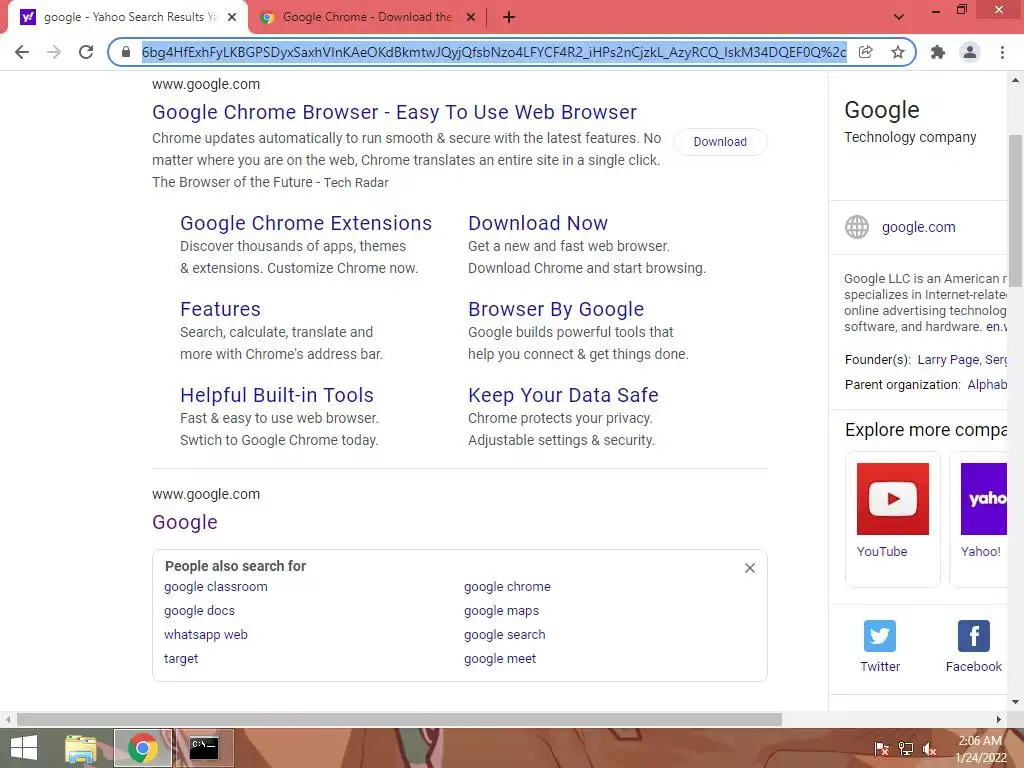This screenshot has width=1024, height=768.
Task: View site info via the padlock icon
Action: point(126,52)
